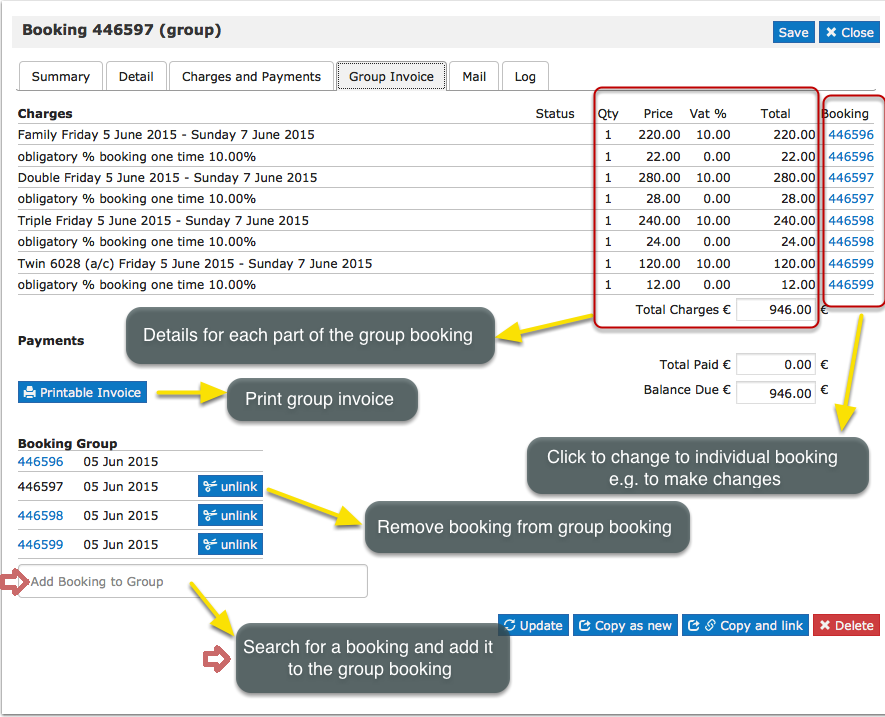Delete the booking with the red button

pyautogui.click(x=846, y=625)
